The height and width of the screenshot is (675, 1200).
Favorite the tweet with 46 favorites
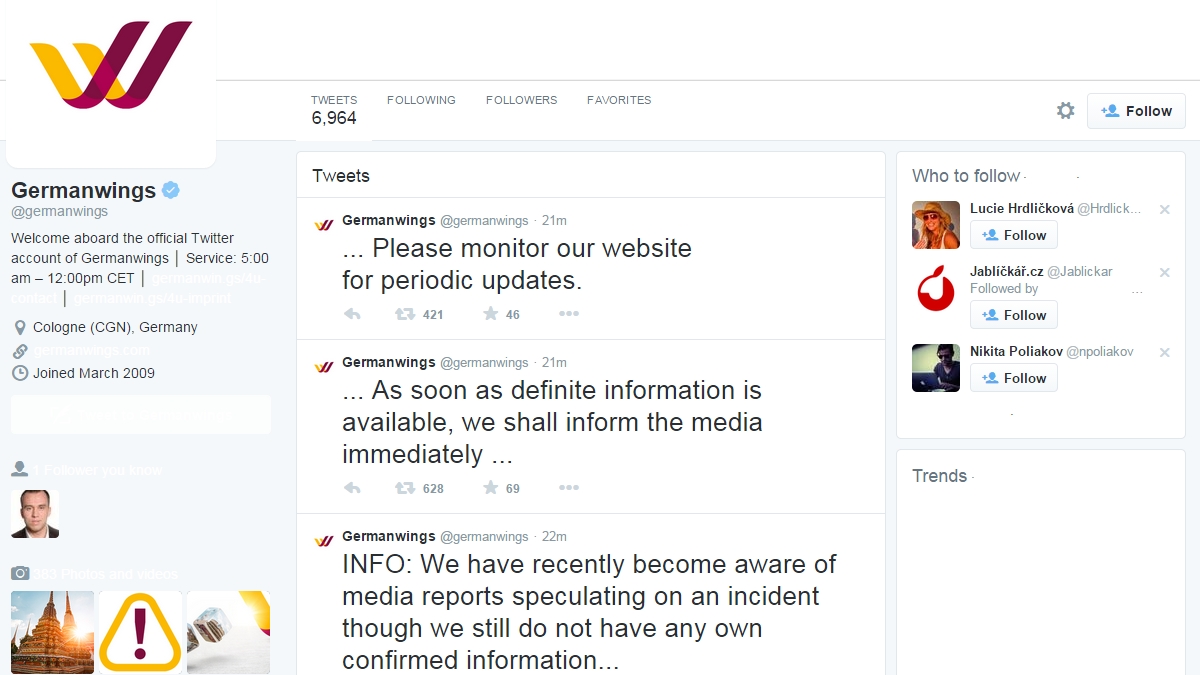[490, 314]
